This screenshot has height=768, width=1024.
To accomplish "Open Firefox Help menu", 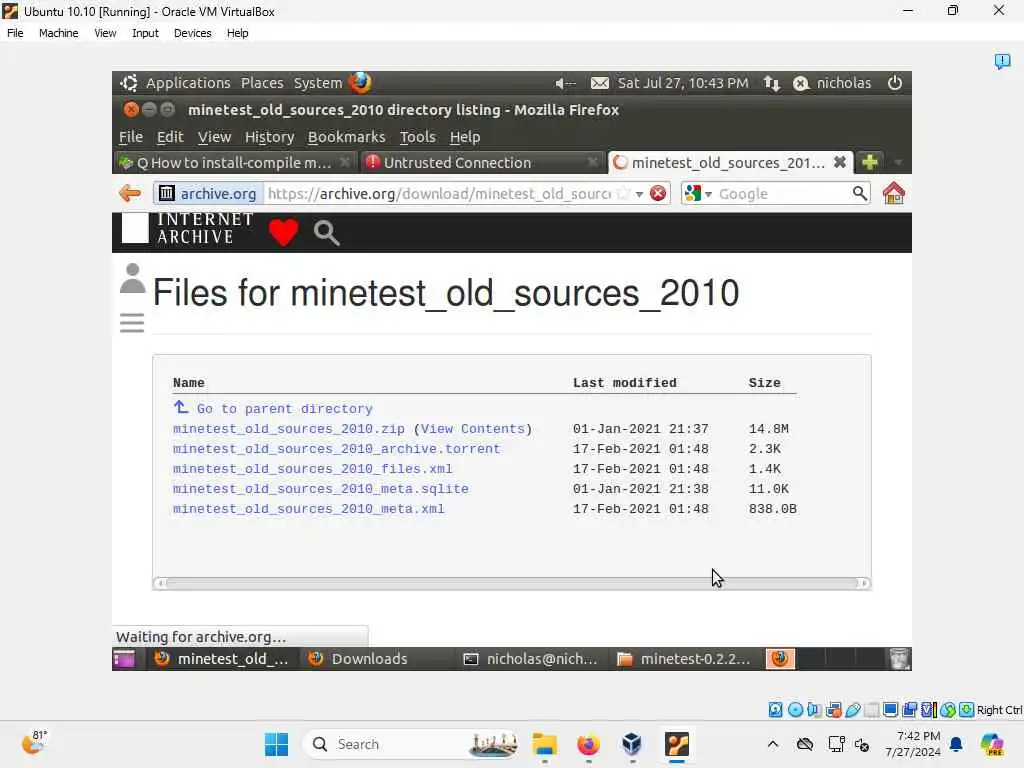I will 465,137.
